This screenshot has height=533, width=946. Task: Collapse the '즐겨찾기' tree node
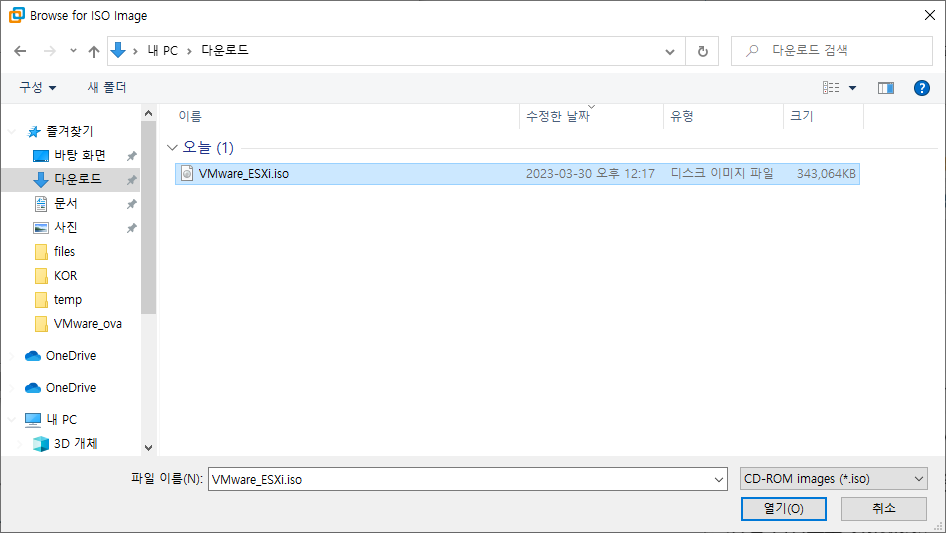pos(11,131)
